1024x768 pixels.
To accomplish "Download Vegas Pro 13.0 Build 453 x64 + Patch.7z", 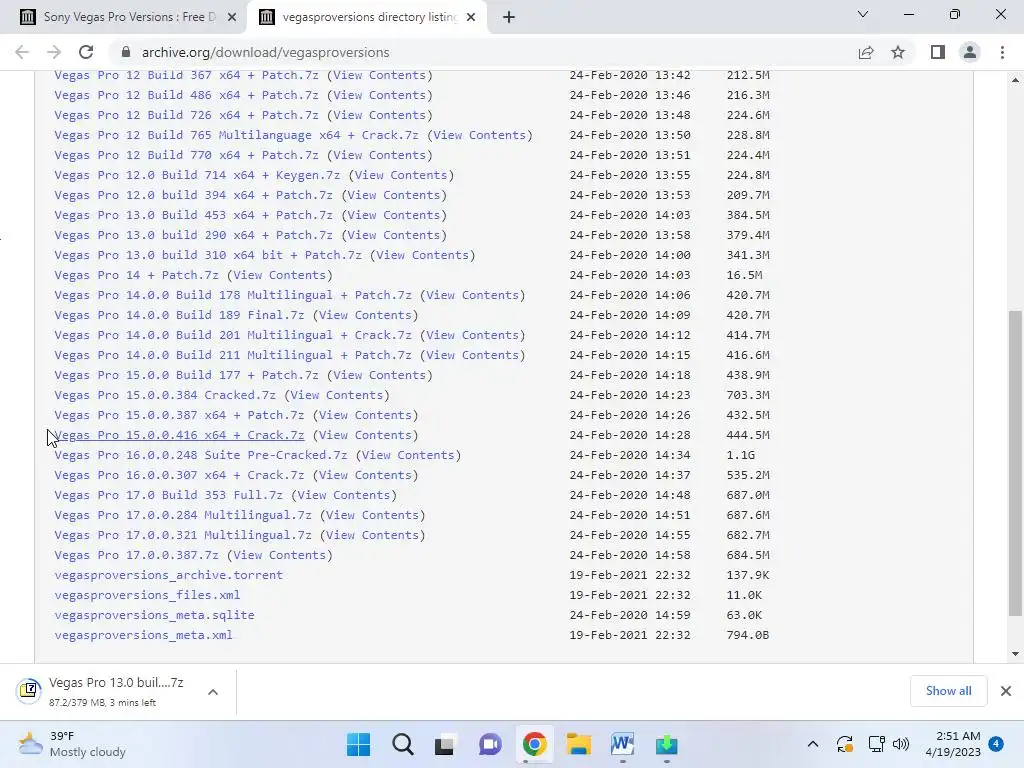I will (x=193, y=215).
